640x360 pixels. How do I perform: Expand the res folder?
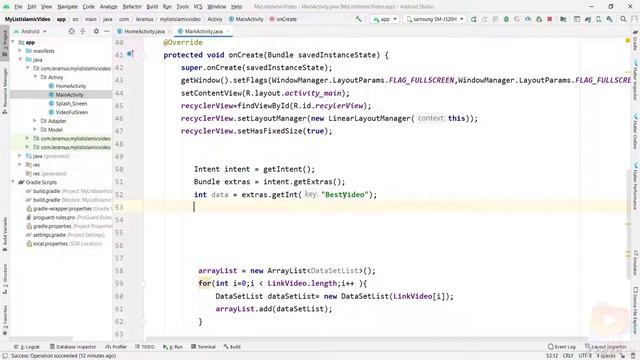(x=20, y=164)
